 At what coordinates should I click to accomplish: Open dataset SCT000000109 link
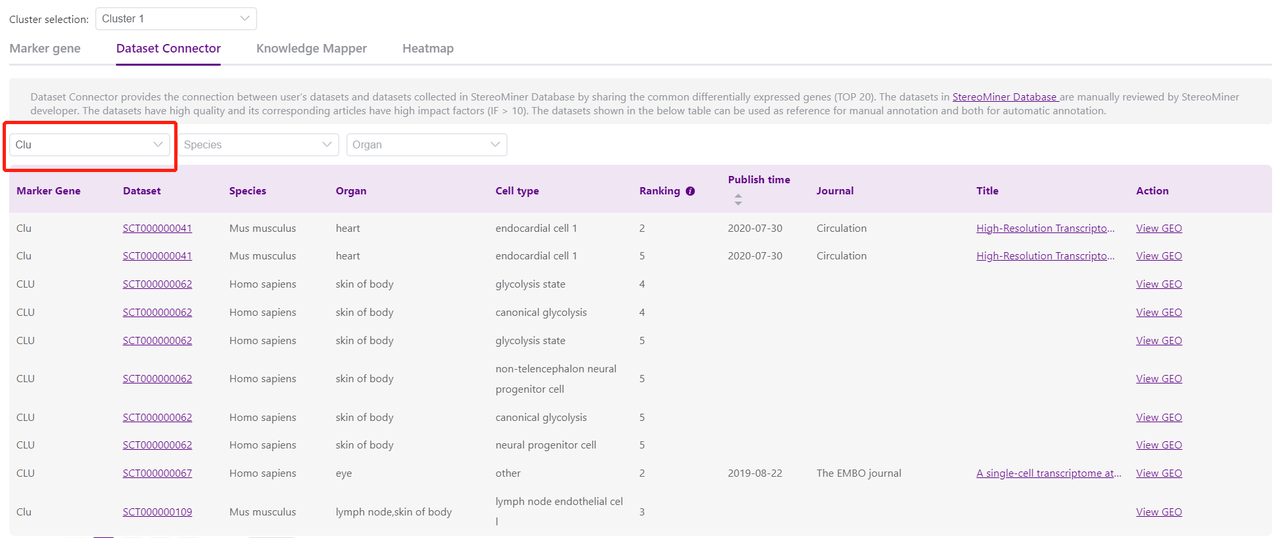point(157,512)
